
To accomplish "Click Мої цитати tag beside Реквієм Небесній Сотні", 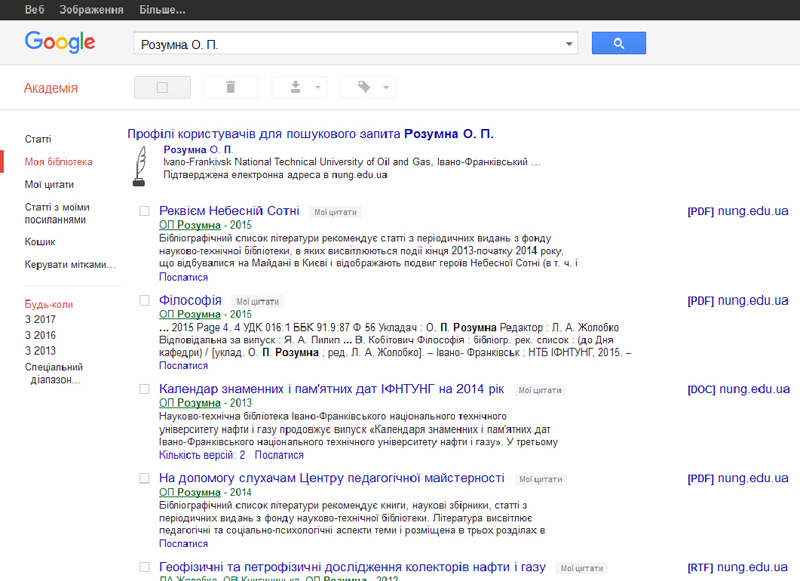I will (335, 212).
